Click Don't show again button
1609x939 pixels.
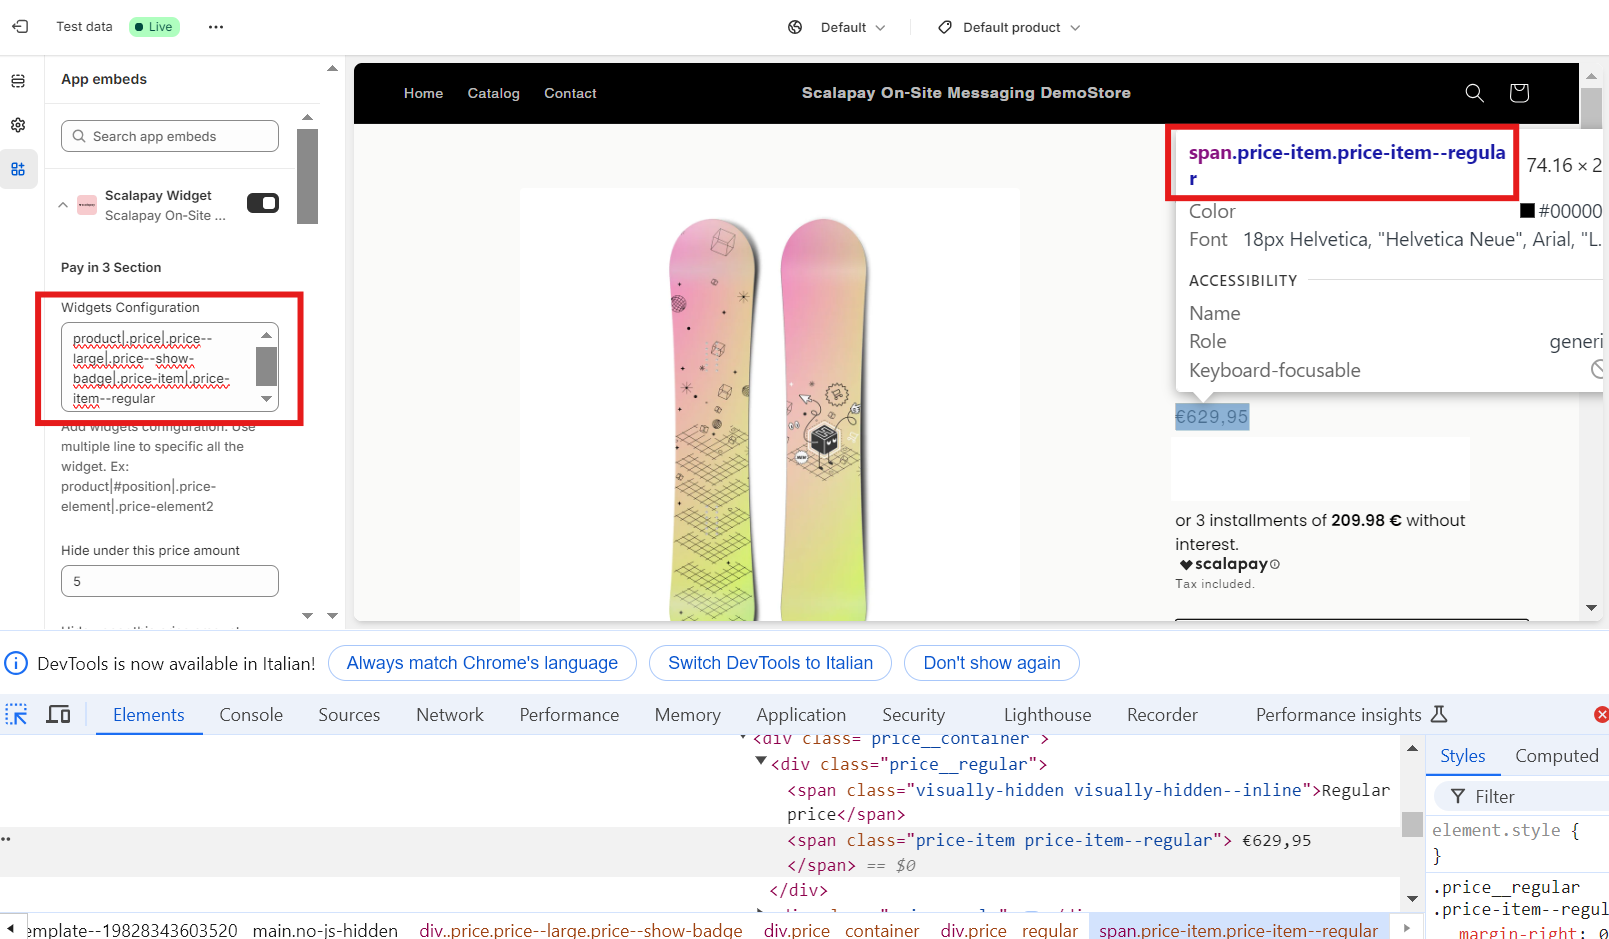tap(992, 663)
